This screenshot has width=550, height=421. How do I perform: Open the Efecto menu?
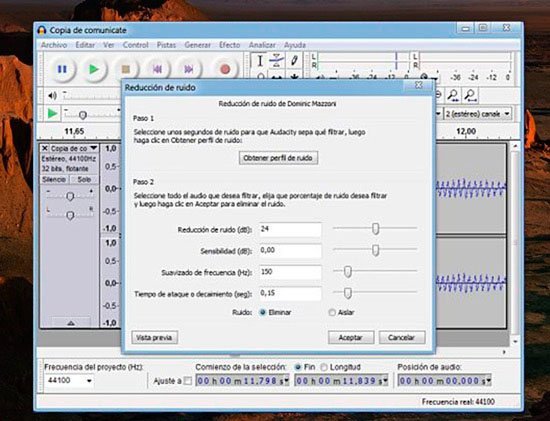230,45
